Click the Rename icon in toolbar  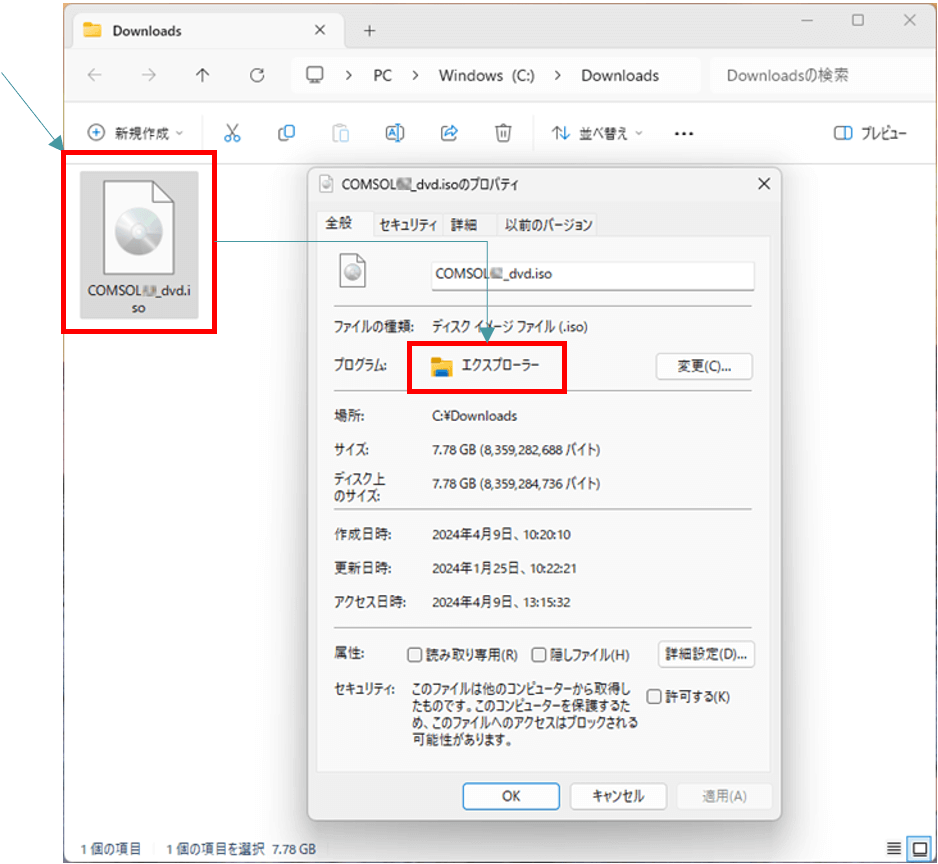coord(395,133)
